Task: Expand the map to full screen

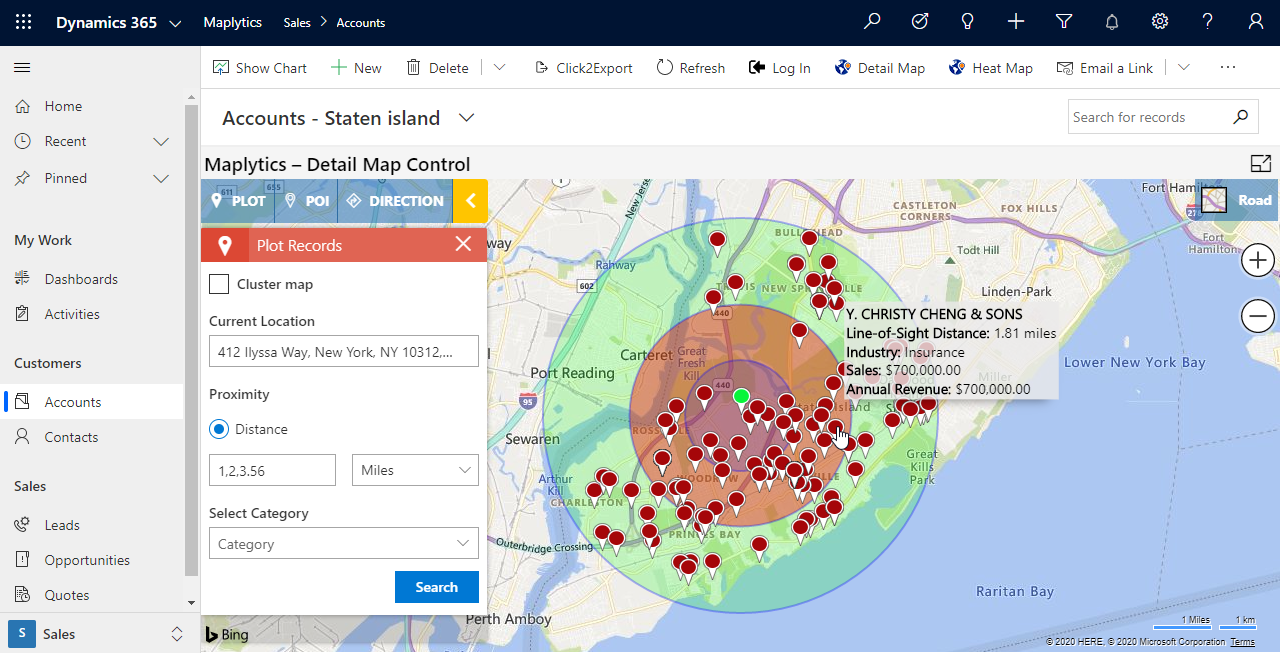Action: pyautogui.click(x=1260, y=164)
